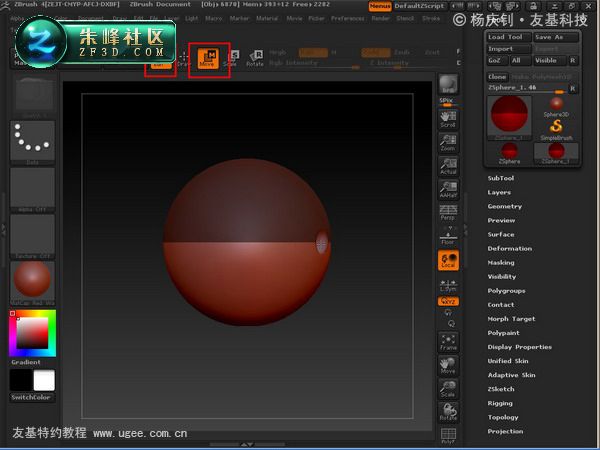600x450 pixels.
Task: Select the right shelf Rotate icon
Action: 448,412
